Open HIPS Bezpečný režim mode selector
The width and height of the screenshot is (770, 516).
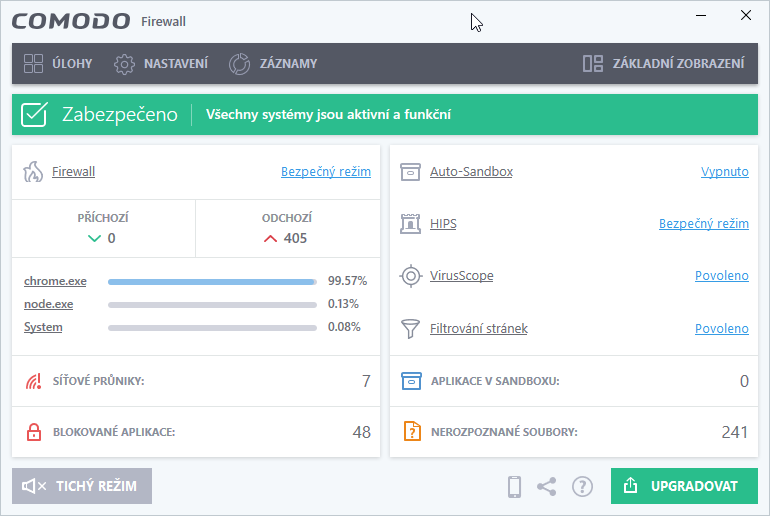click(704, 224)
